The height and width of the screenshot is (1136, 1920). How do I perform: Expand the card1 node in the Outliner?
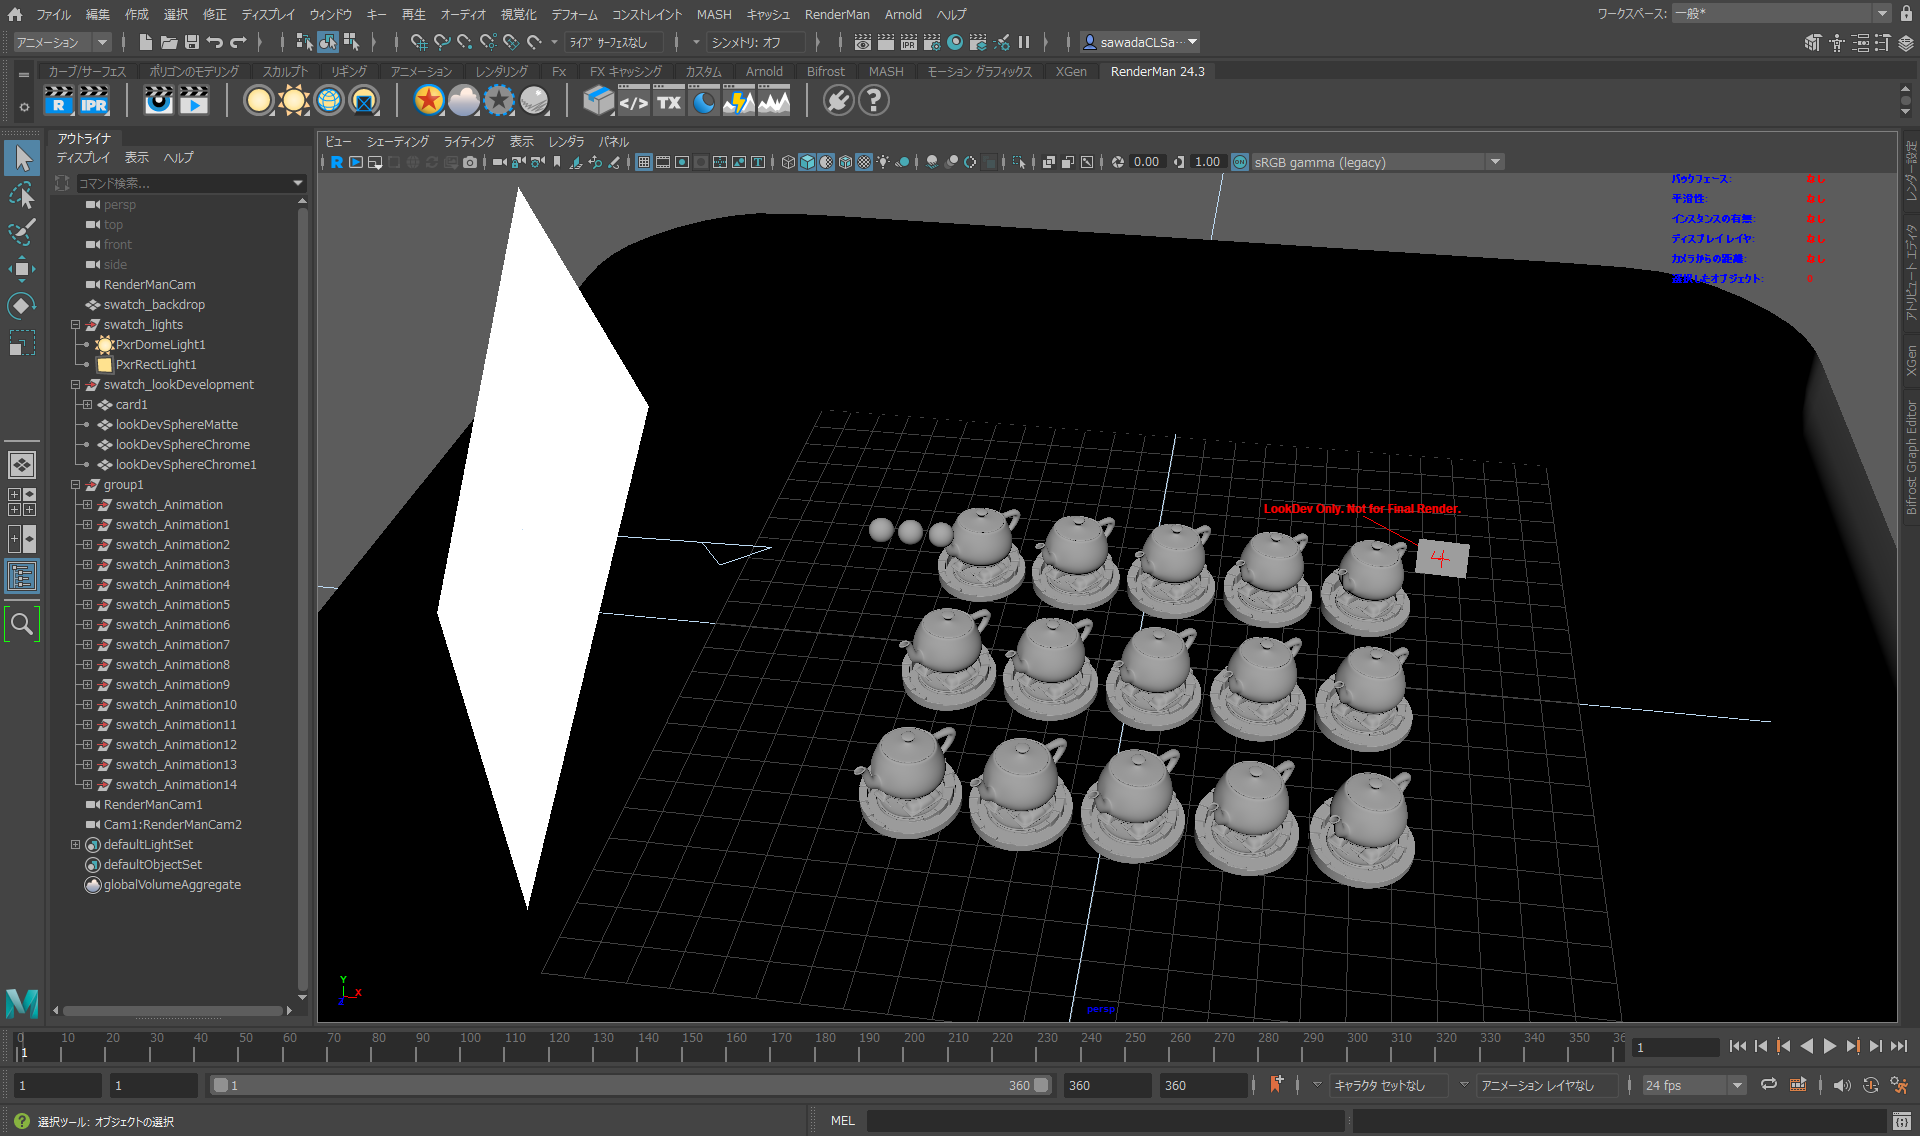(88, 404)
